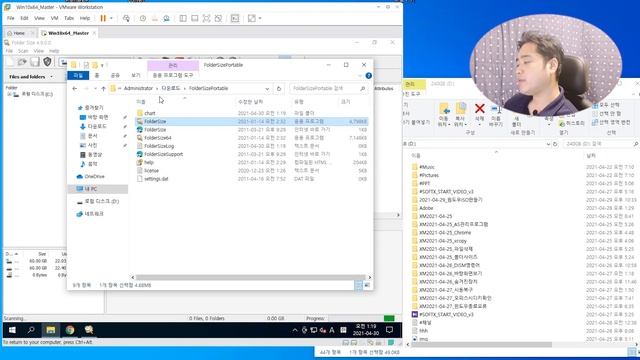Select the chart folder

[149, 113]
